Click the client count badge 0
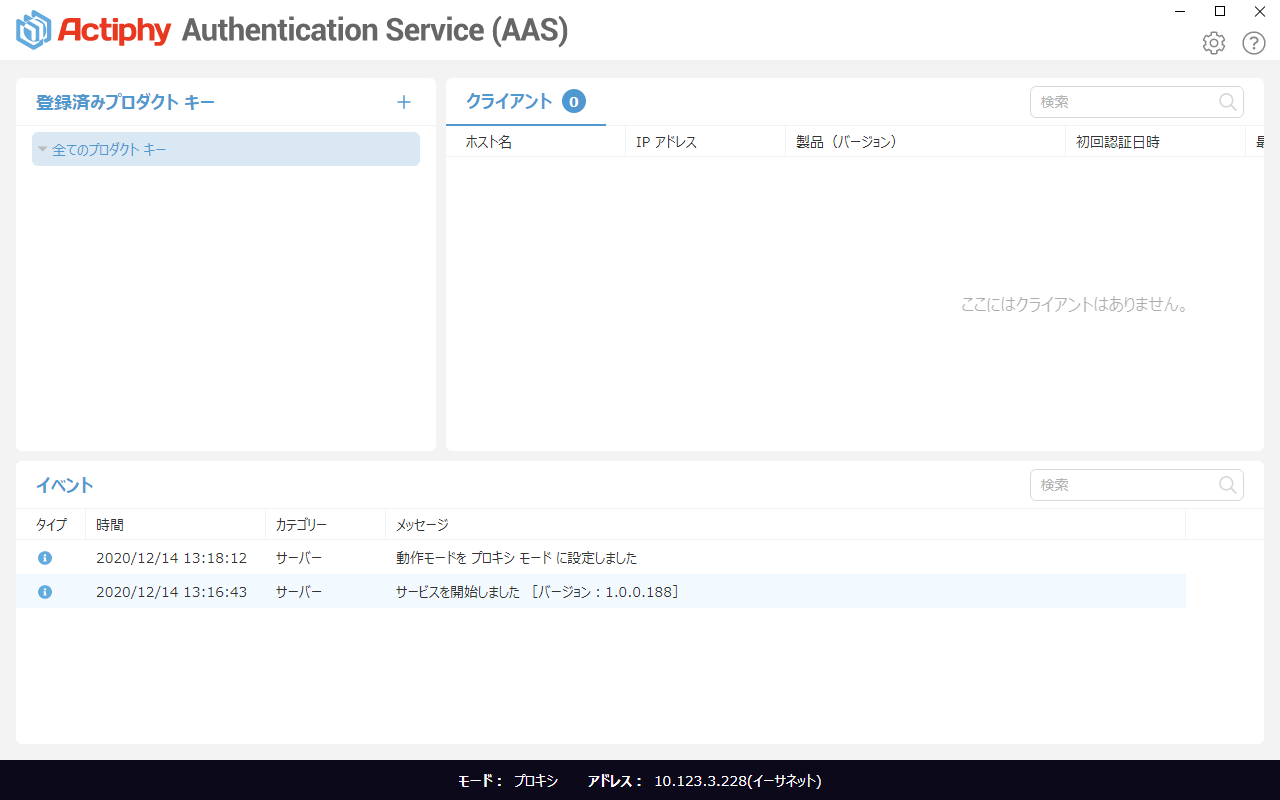The height and width of the screenshot is (800, 1280). [x=574, y=101]
